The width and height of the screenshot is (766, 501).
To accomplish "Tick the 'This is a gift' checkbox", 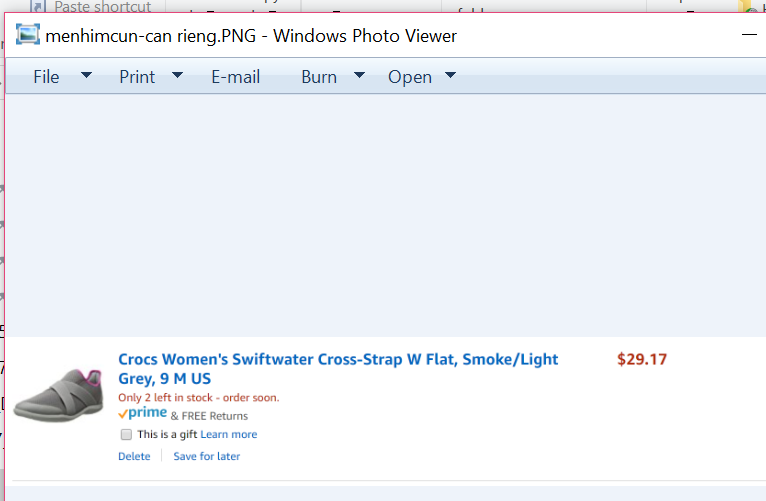I will point(126,435).
